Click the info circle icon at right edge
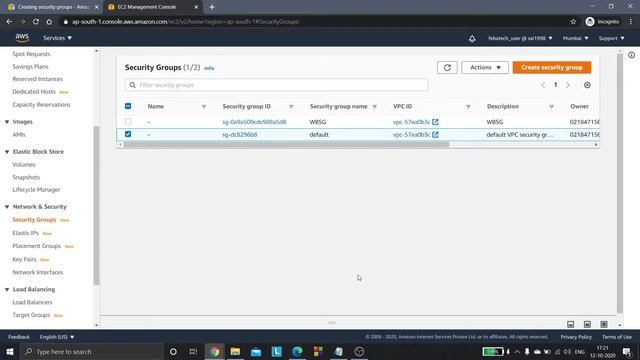Image resolution: width=640 pixels, height=360 pixels. click(x=631, y=55)
